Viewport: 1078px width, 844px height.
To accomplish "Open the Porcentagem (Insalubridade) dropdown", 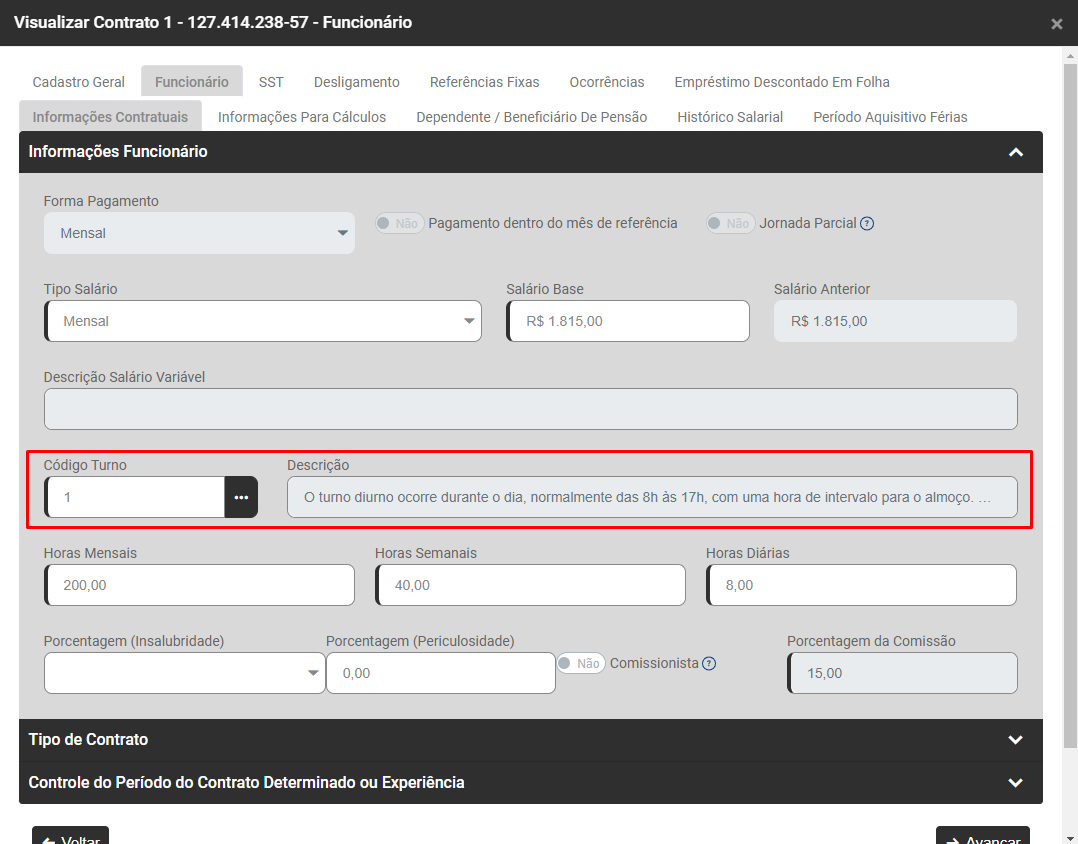I will click(x=184, y=673).
